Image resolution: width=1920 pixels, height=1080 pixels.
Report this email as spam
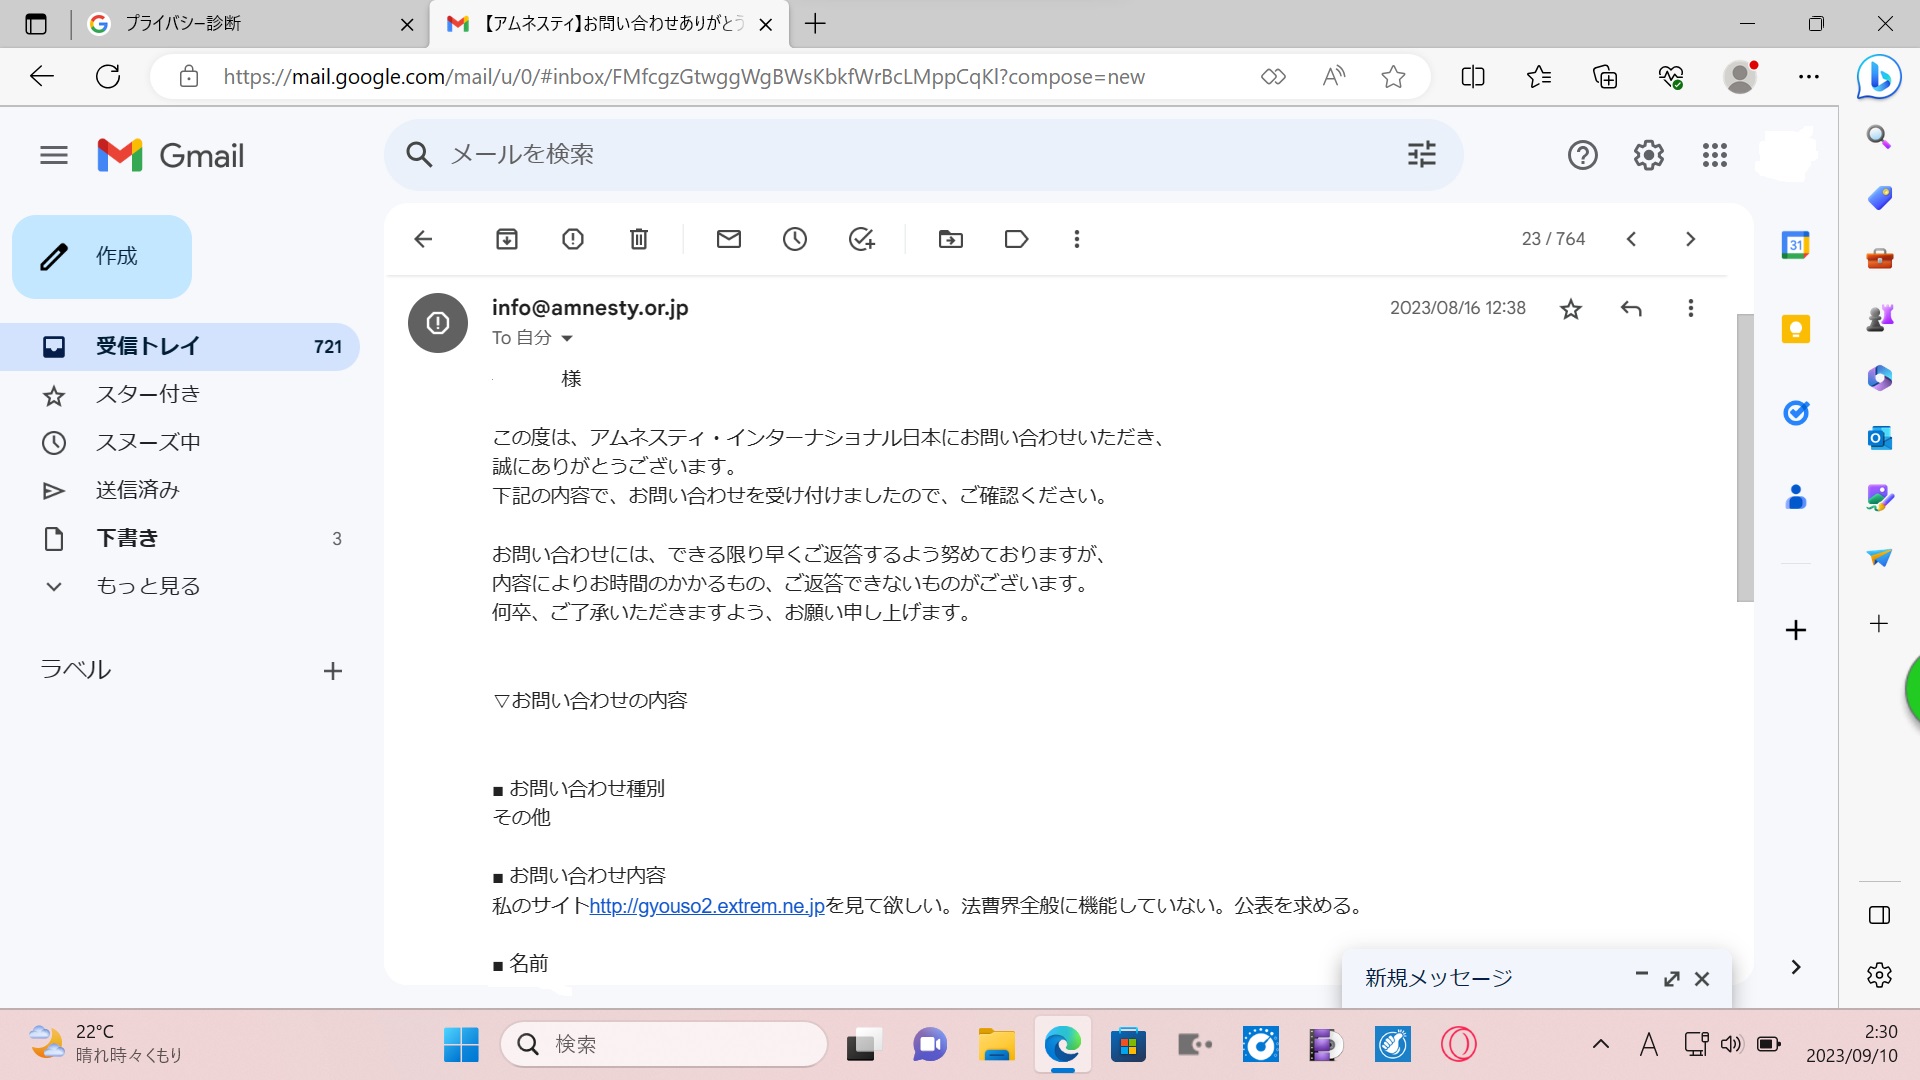[572, 239]
